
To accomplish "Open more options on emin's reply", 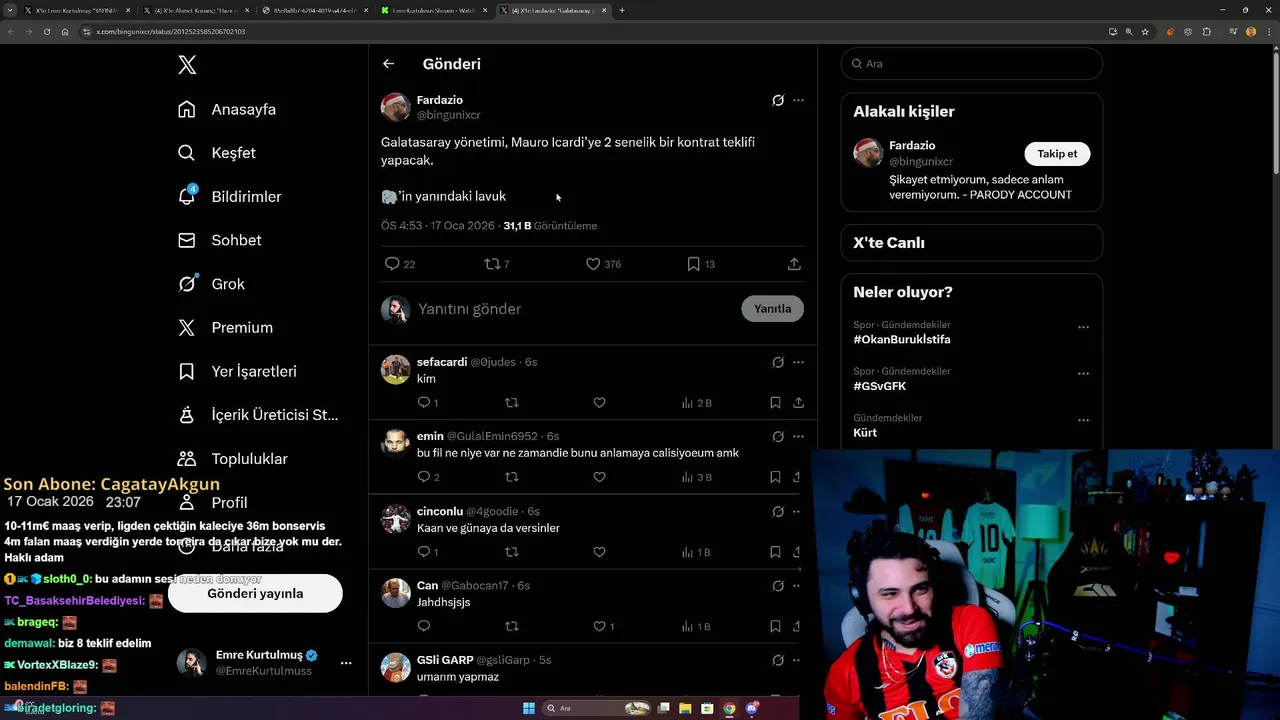I will pos(798,436).
